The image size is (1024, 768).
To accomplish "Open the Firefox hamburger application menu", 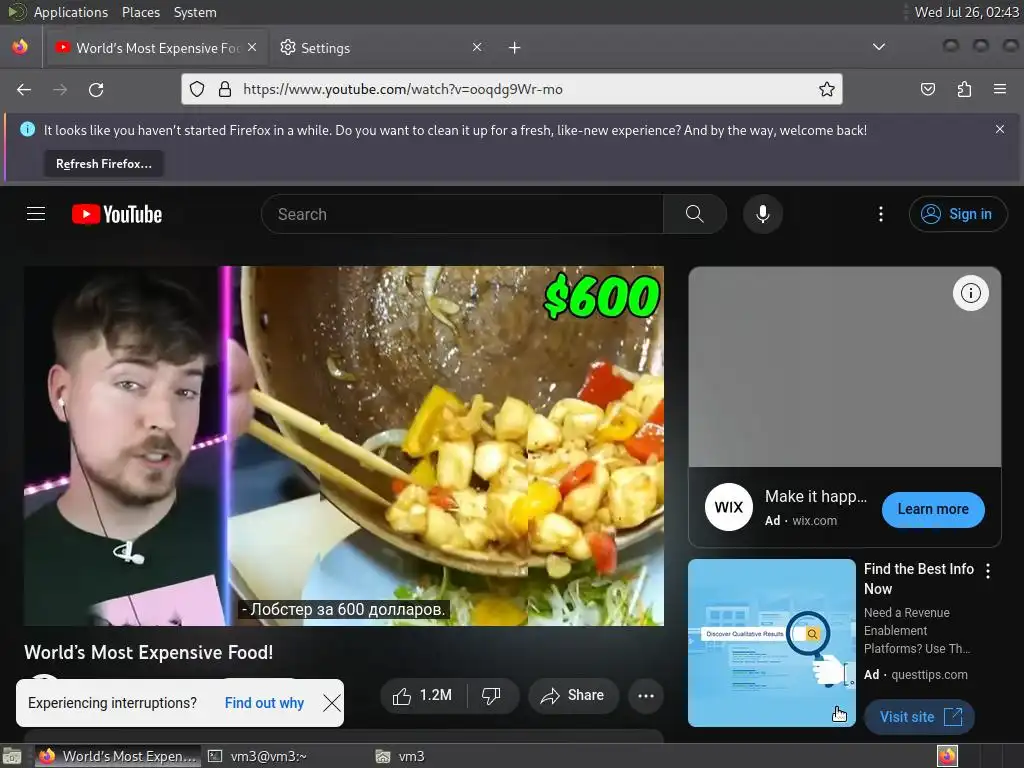I will tap(1000, 89).
